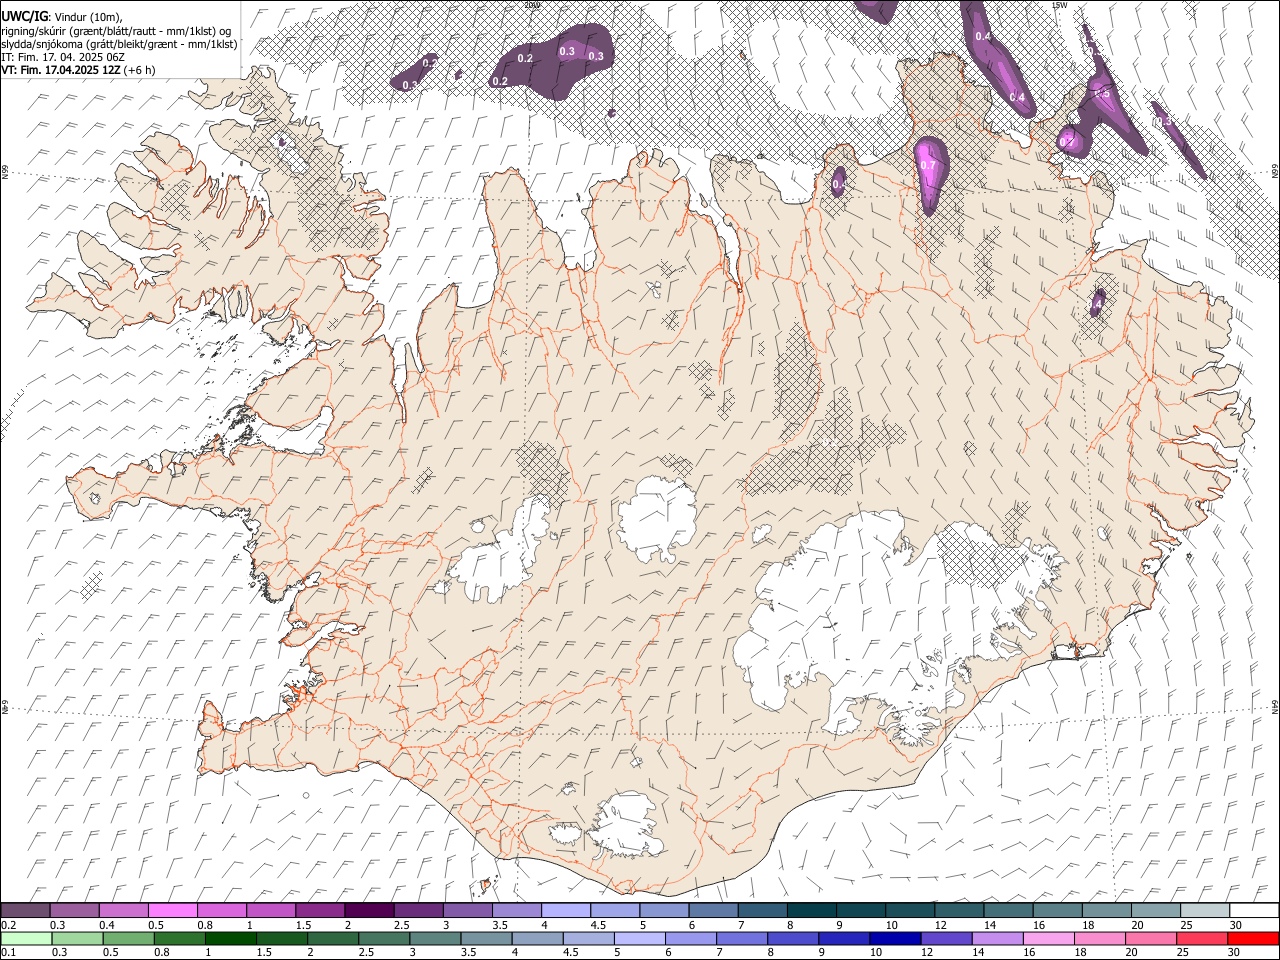Click the bright red 30 rain legend swatch
This screenshot has width=1280, height=960.
point(1253,938)
